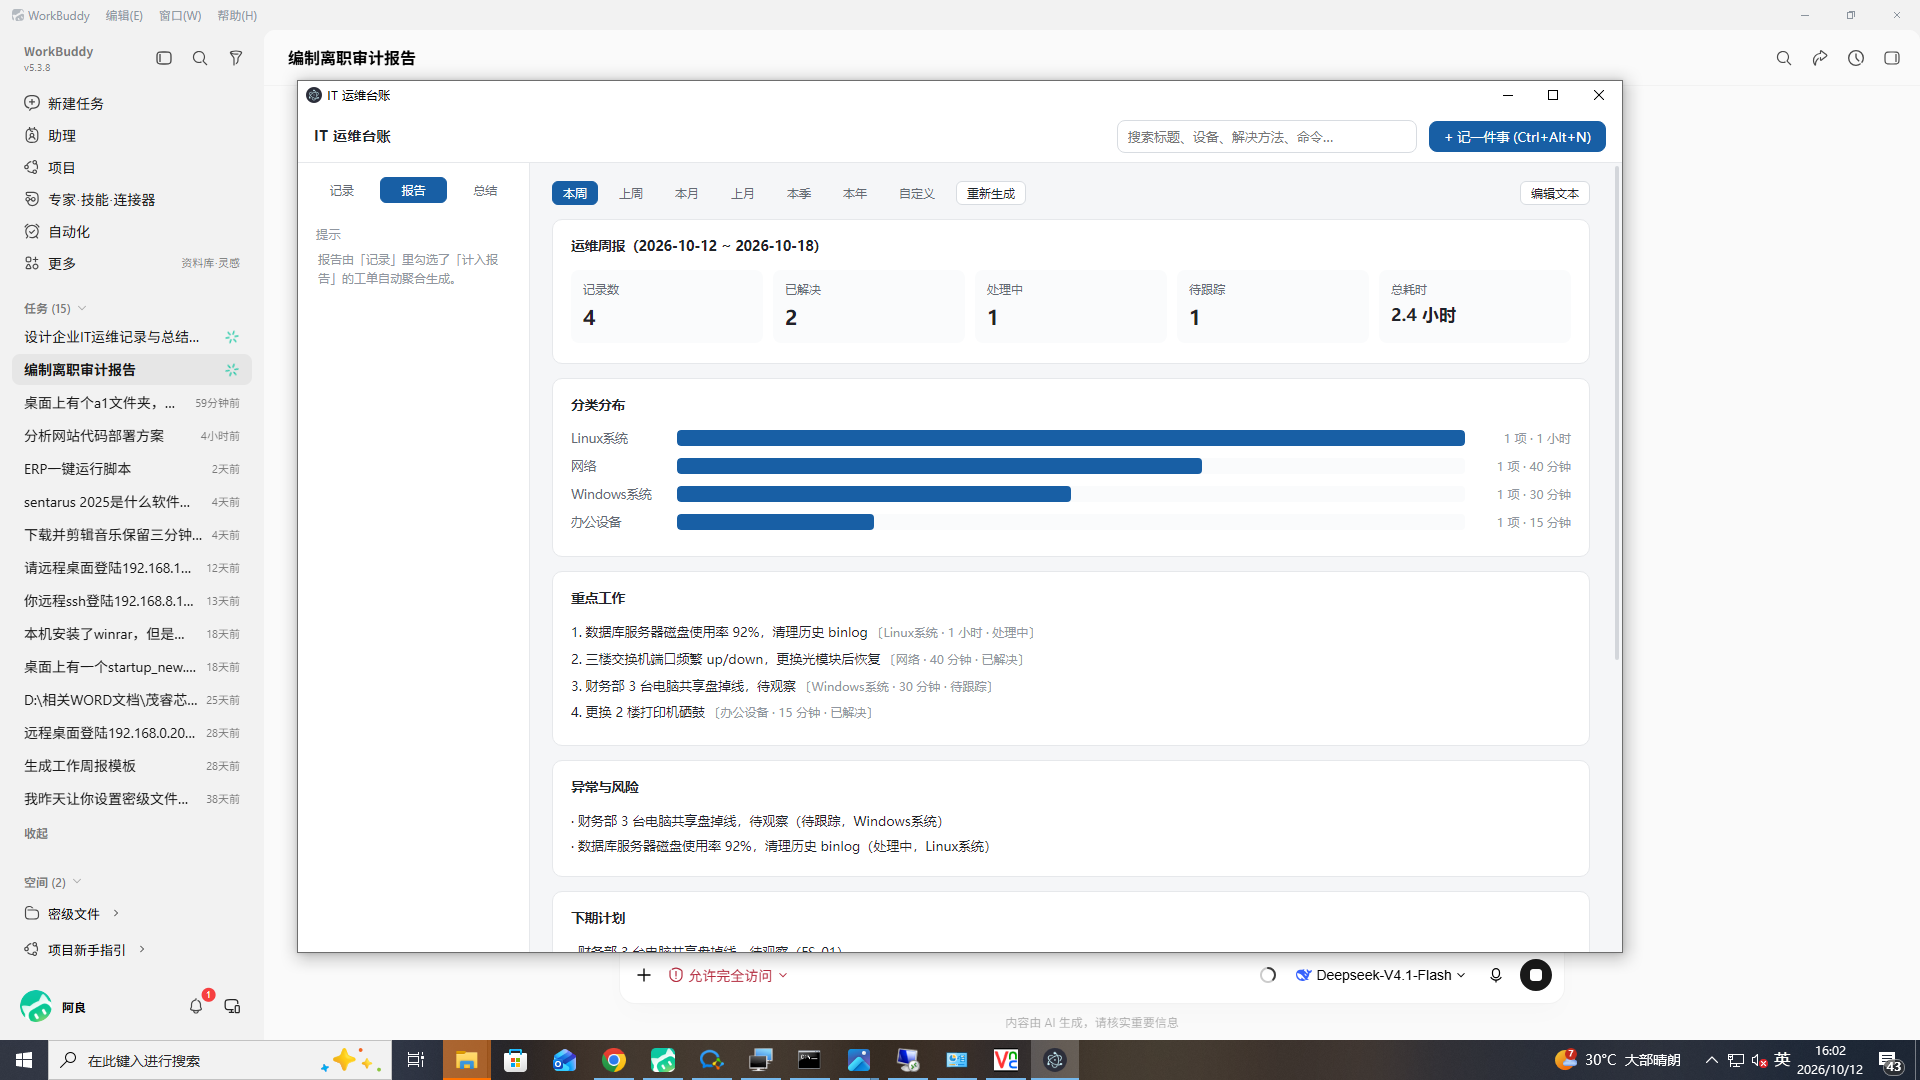
Task: Click the plus attachment icon in chat input
Action: [644, 975]
